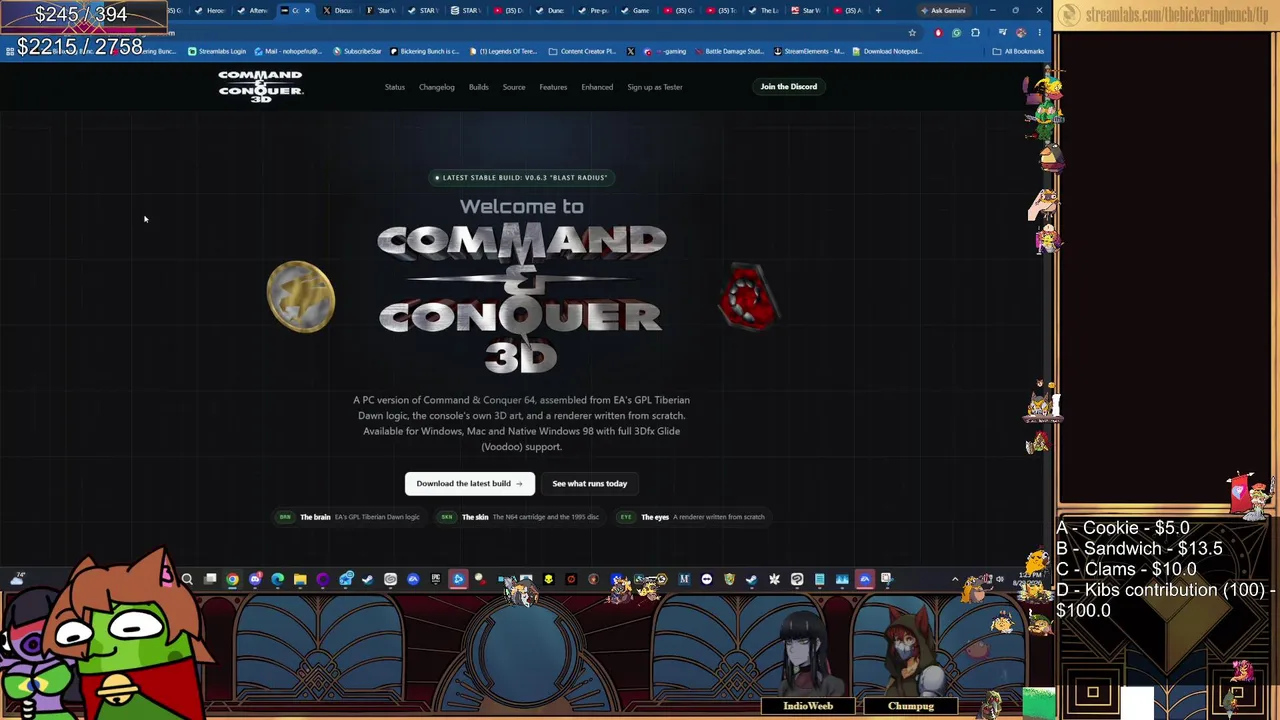Open a new browser tab
The width and height of the screenshot is (1280, 720).
[x=878, y=11]
